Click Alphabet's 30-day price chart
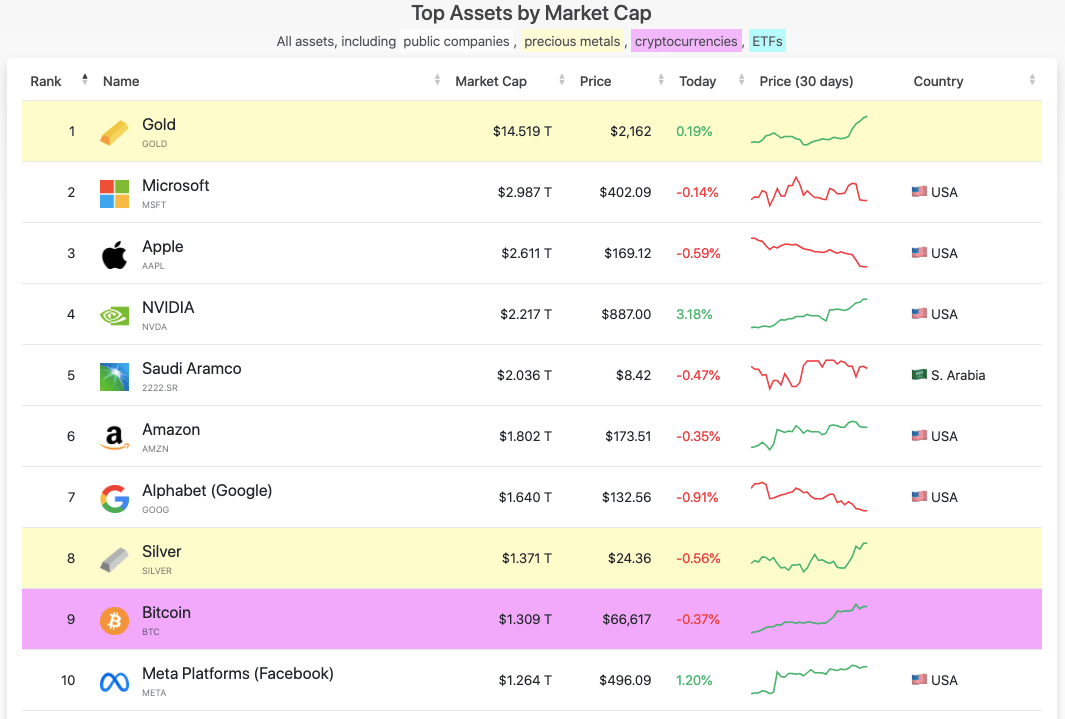The width and height of the screenshot is (1065, 719). pos(809,497)
